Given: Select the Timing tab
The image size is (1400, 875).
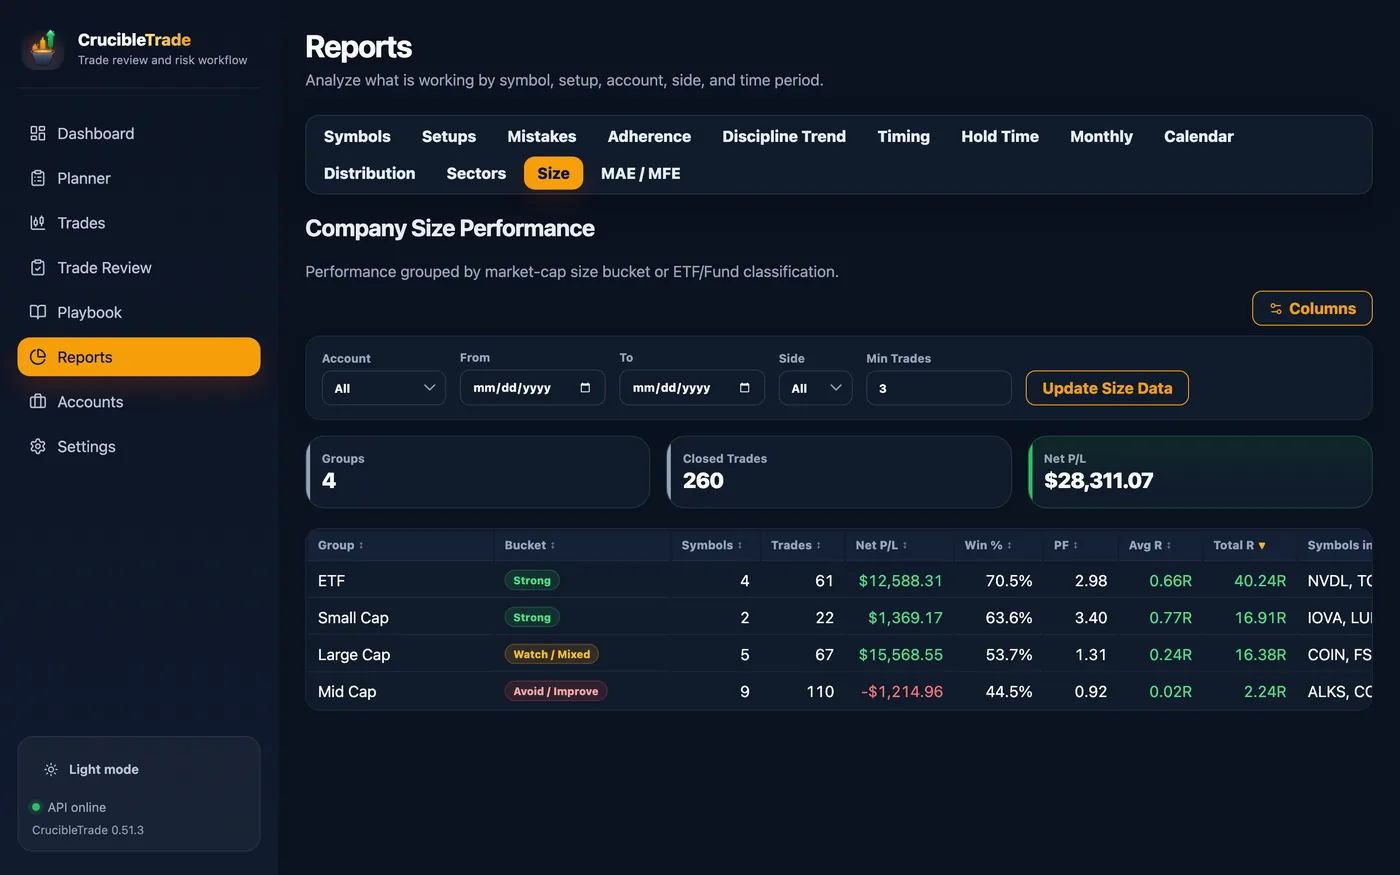Looking at the screenshot, I should point(904,136).
